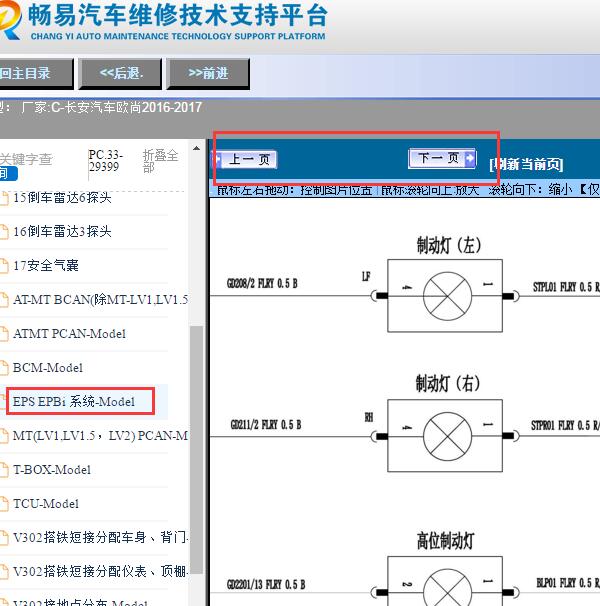Click document icon beside 16倒车雷达3探头

click(3, 232)
